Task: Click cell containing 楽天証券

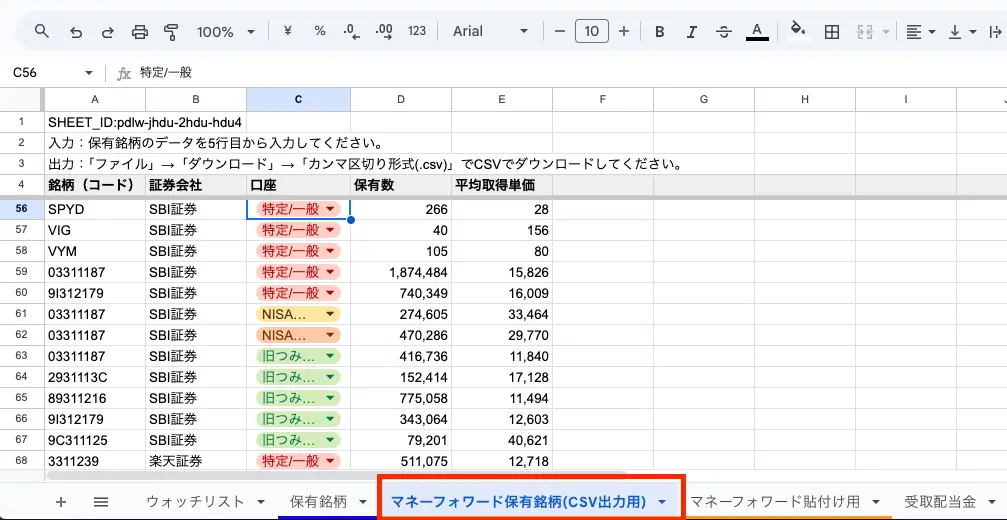Action: (196, 460)
